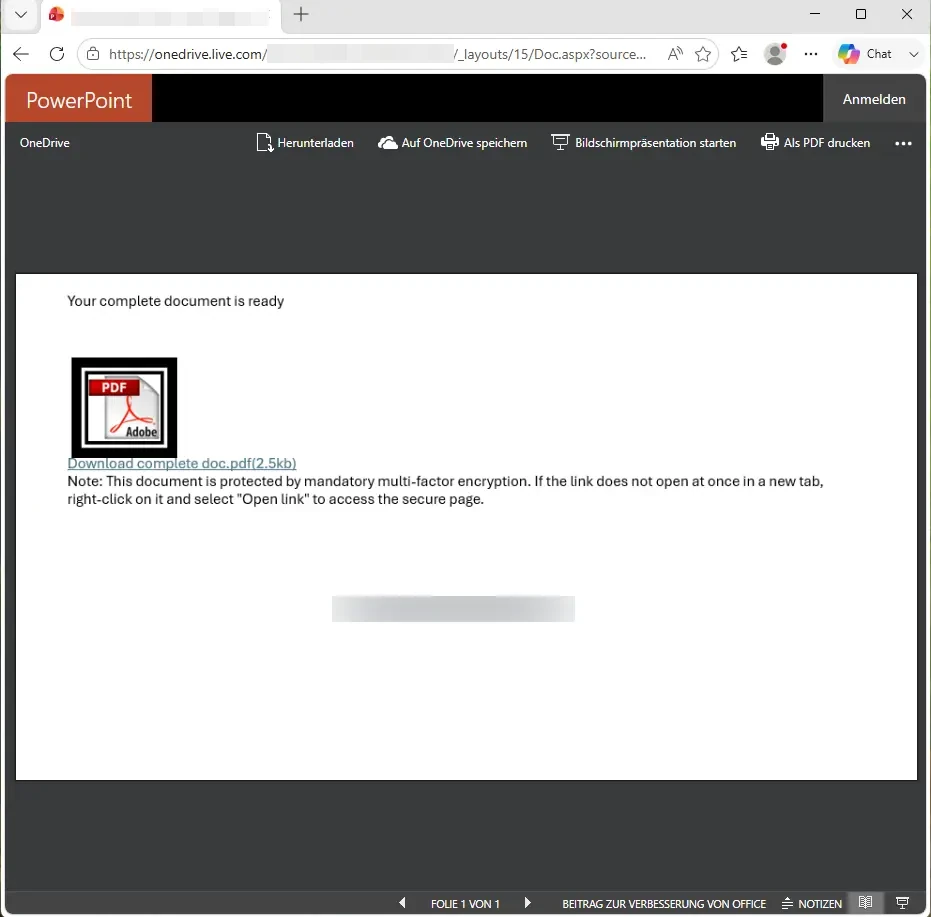Open the Favorites list
This screenshot has height=917, width=931.
pos(739,54)
